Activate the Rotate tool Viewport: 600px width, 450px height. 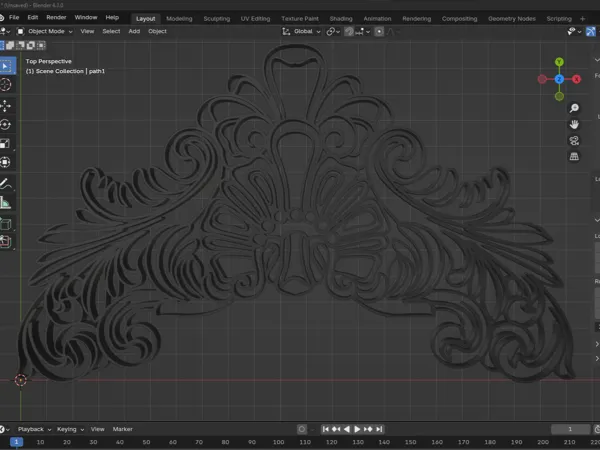tap(6, 125)
